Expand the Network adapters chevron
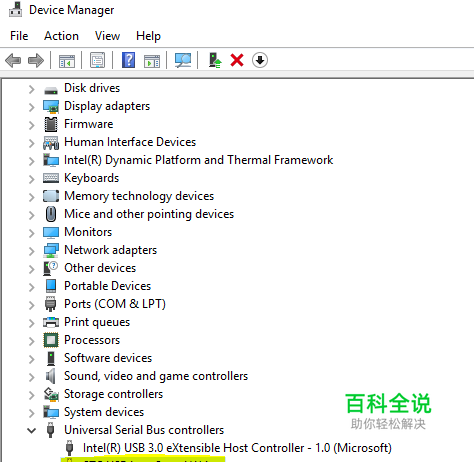The image size is (474, 462). pos(31,251)
